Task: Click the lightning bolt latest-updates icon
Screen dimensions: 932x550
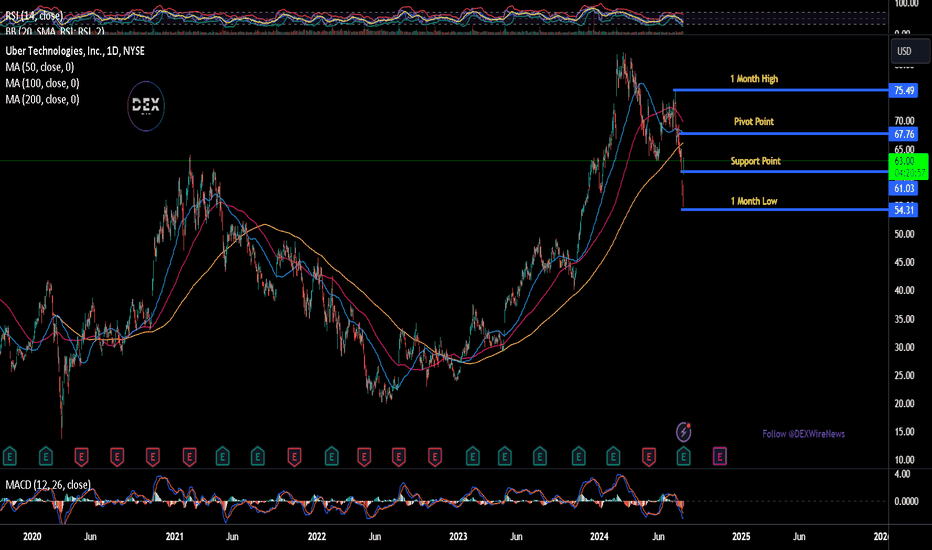Action: click(x=684, y=432)
